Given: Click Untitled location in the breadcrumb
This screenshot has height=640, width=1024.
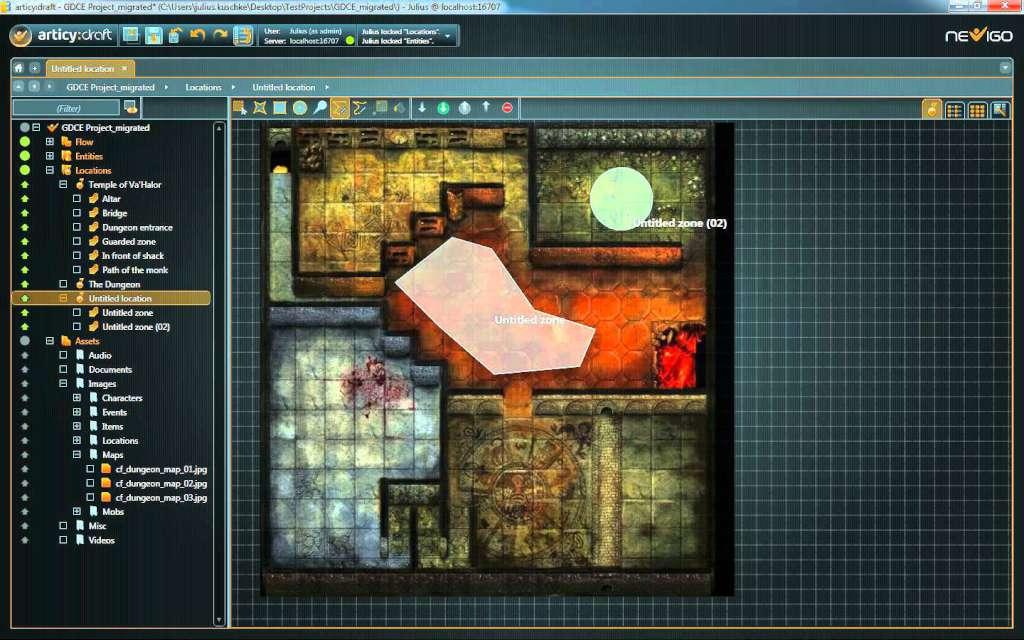Looking at the screenshot, I should point(283,87).
